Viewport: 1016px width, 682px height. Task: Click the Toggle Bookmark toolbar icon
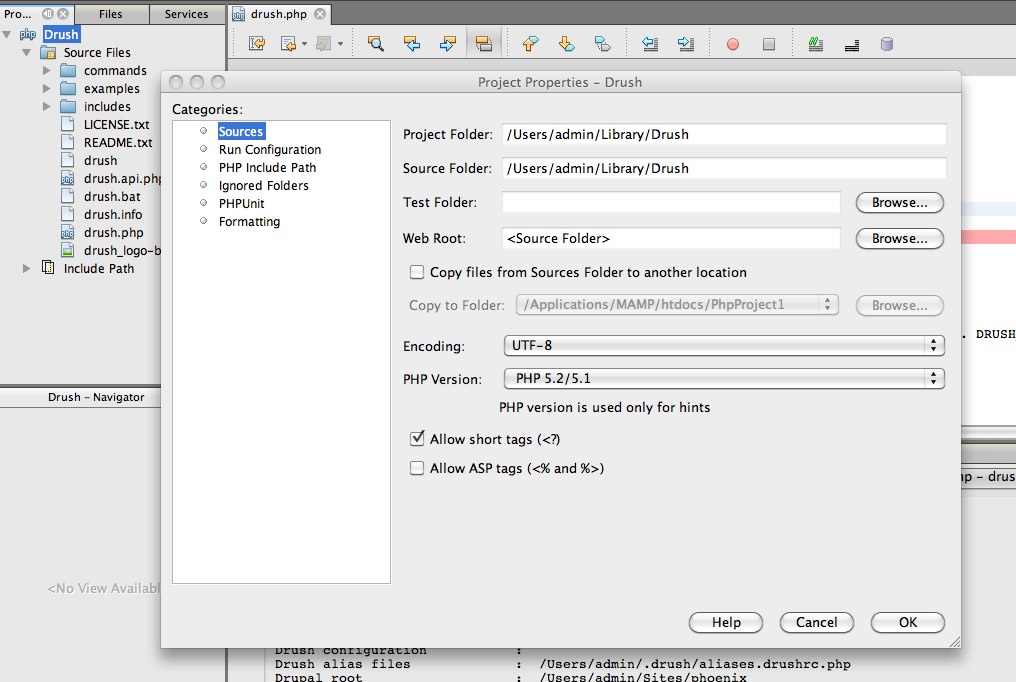point(603,43)
